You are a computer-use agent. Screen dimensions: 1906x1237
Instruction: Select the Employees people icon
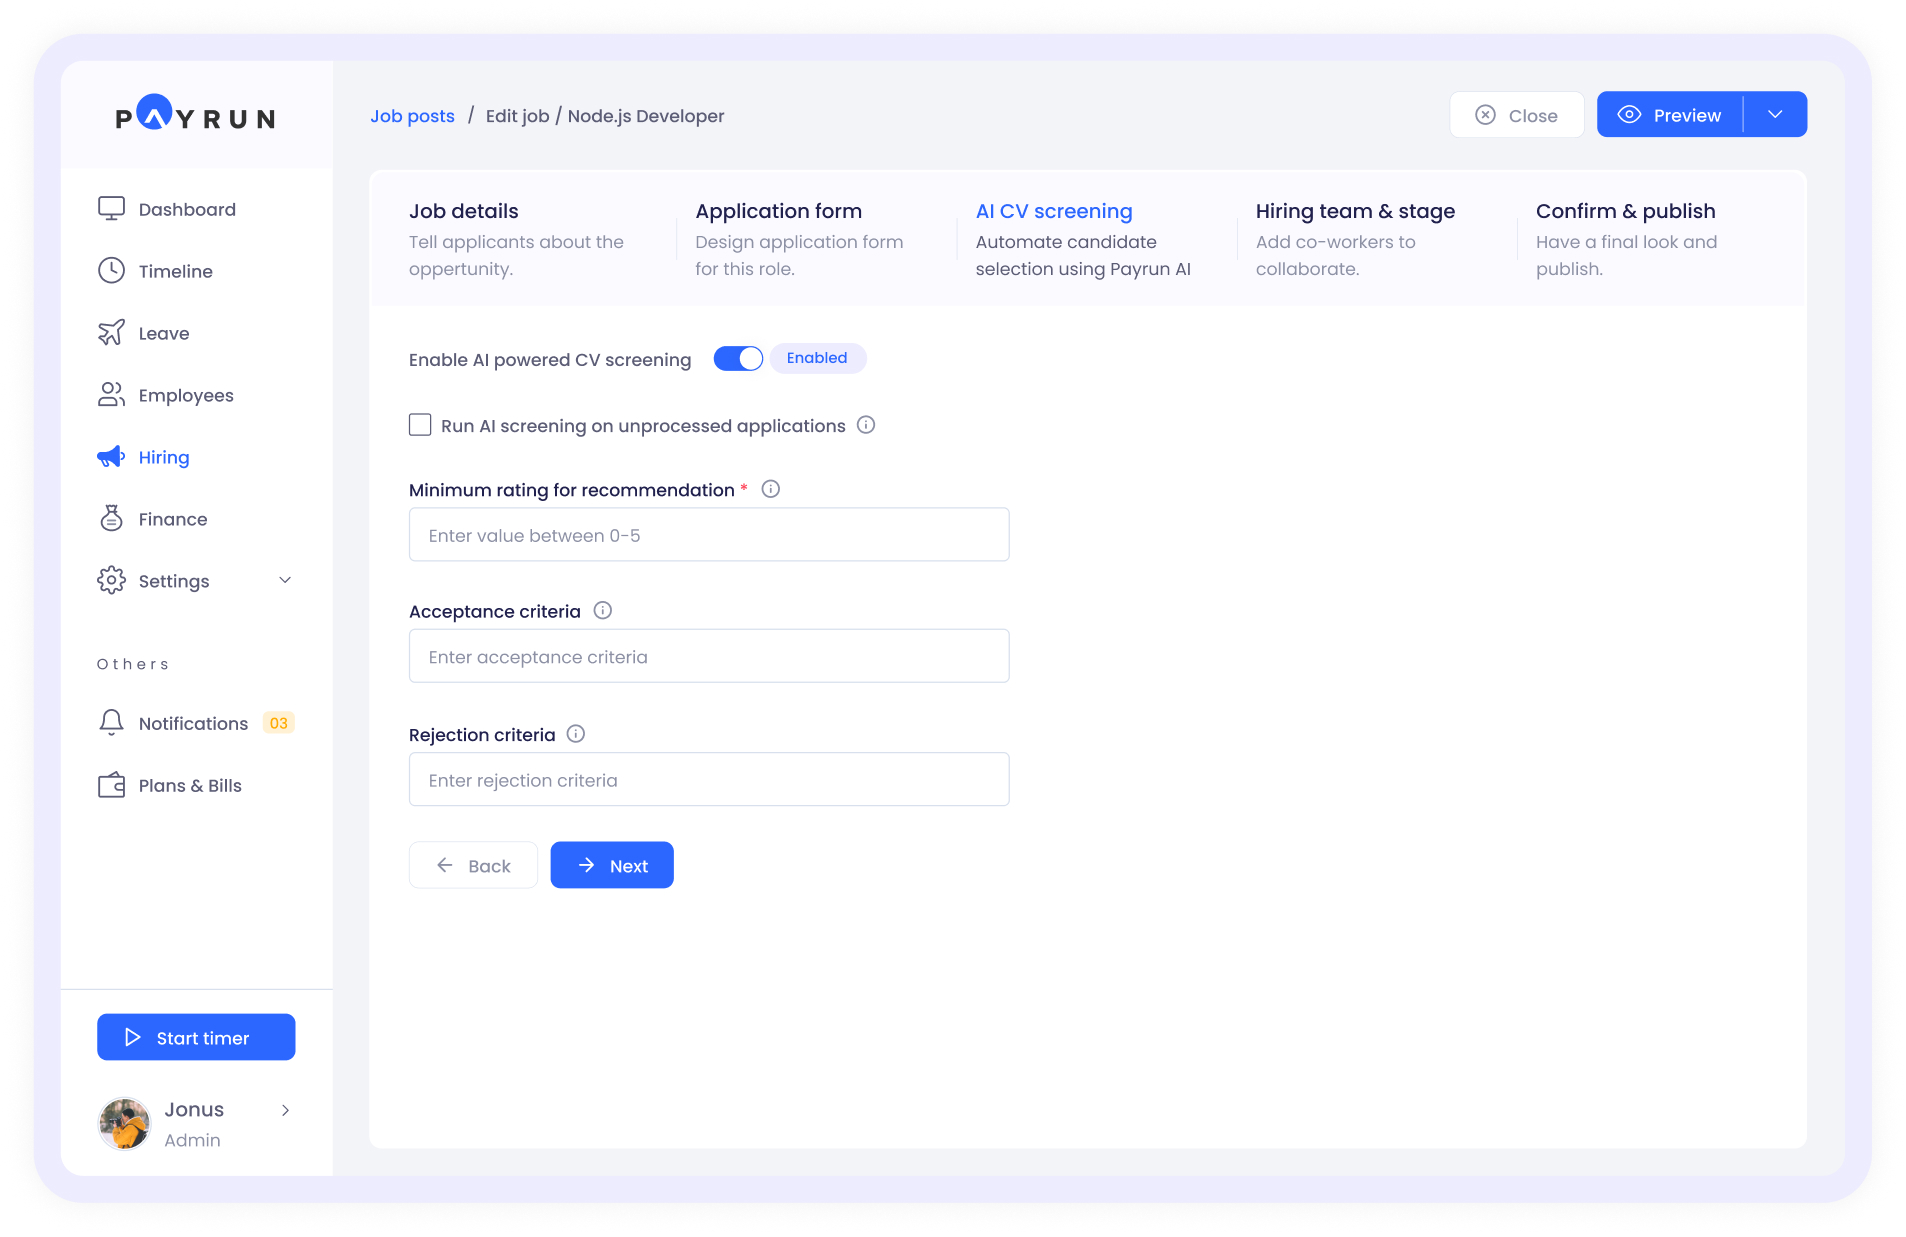[111, 395]
